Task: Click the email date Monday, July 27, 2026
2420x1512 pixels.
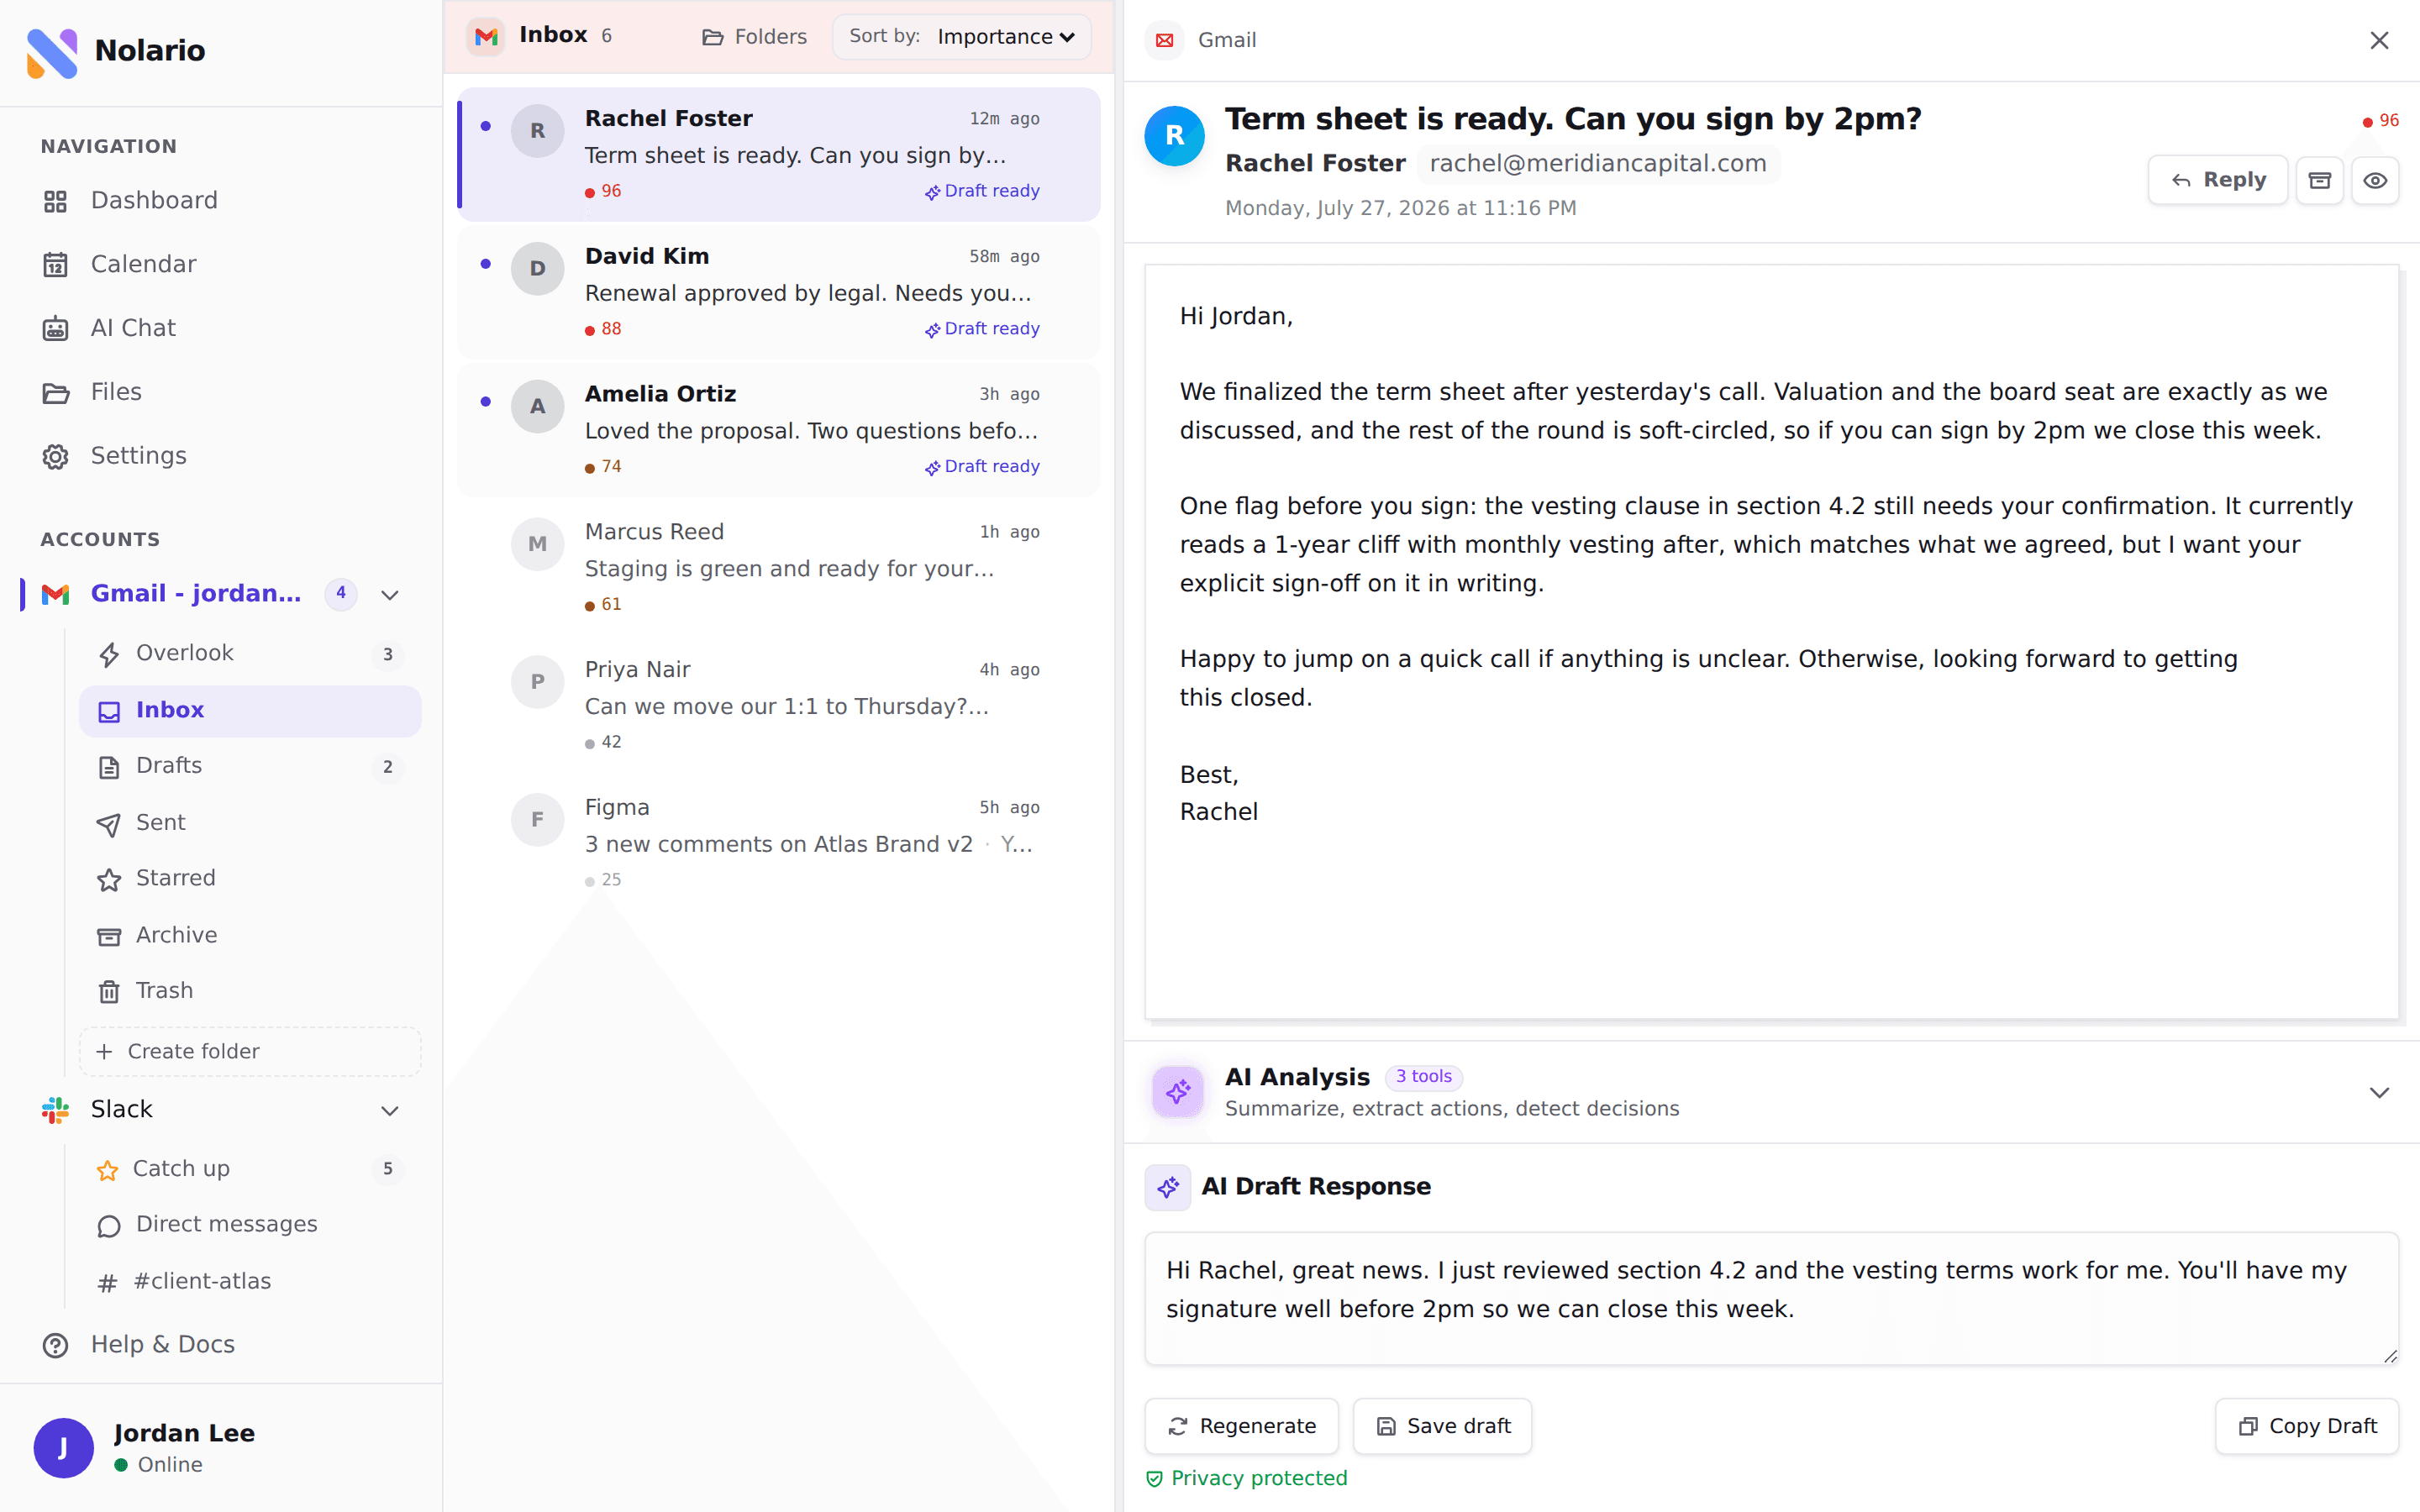Action: pos(1400,208)
